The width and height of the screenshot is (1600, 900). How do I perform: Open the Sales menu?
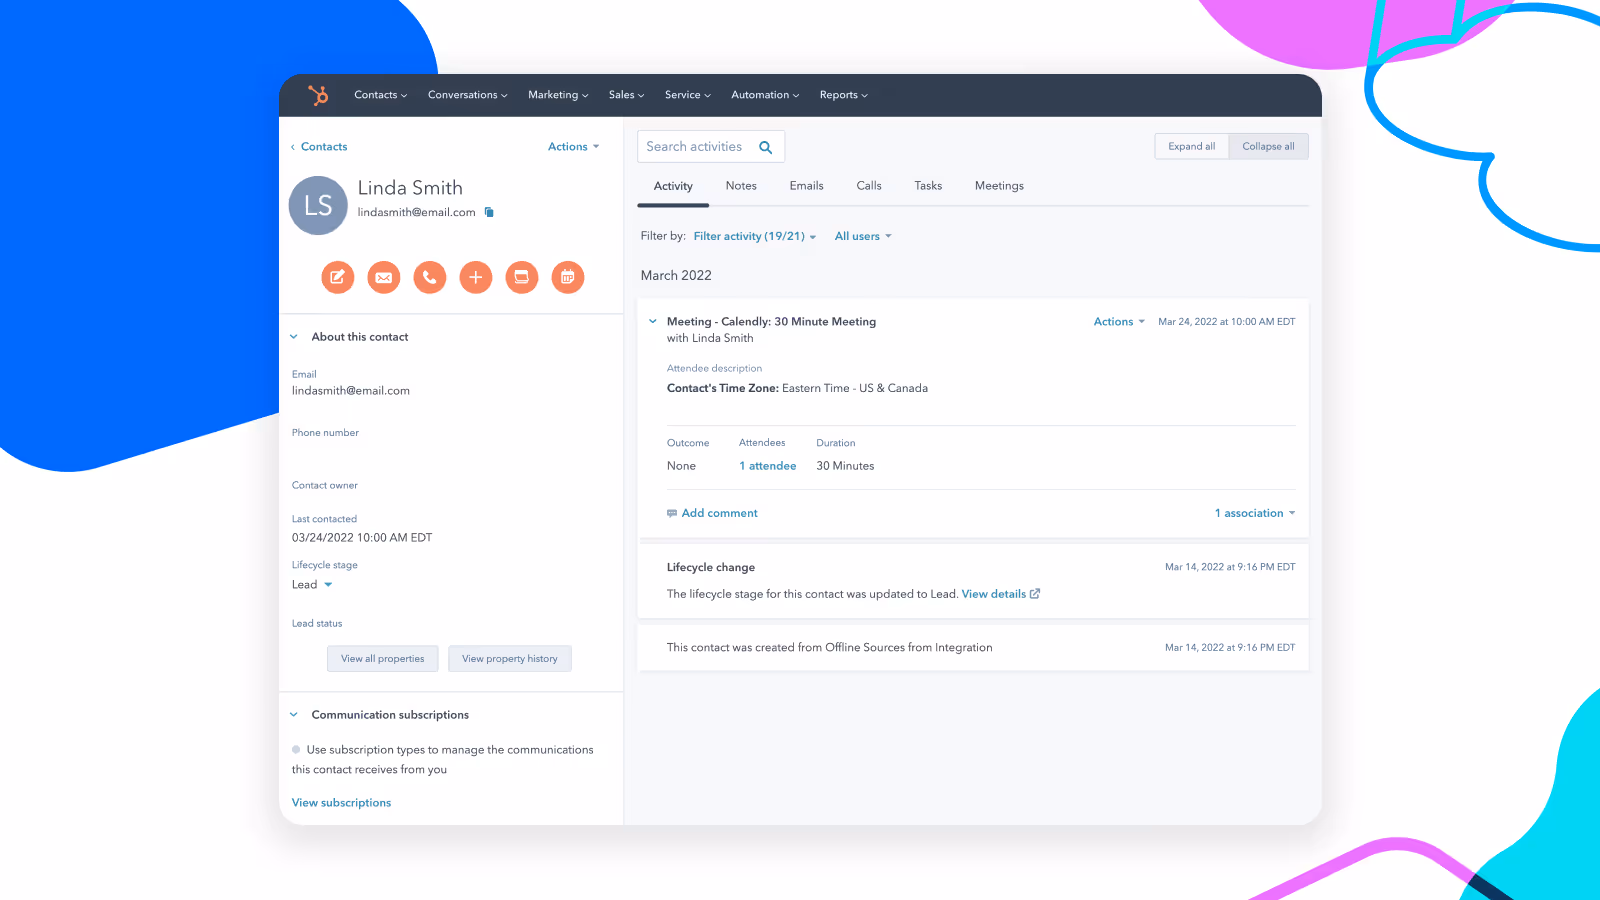pos(626,95)
